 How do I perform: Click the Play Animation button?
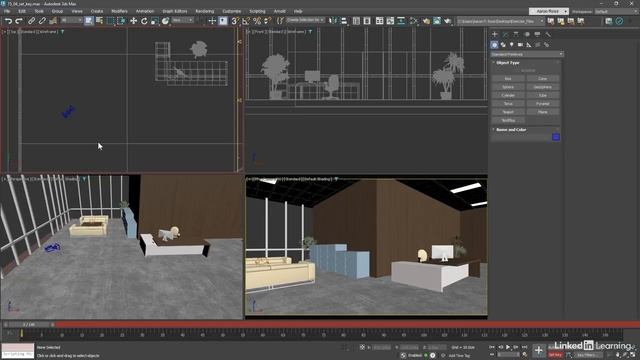(508, 347)
